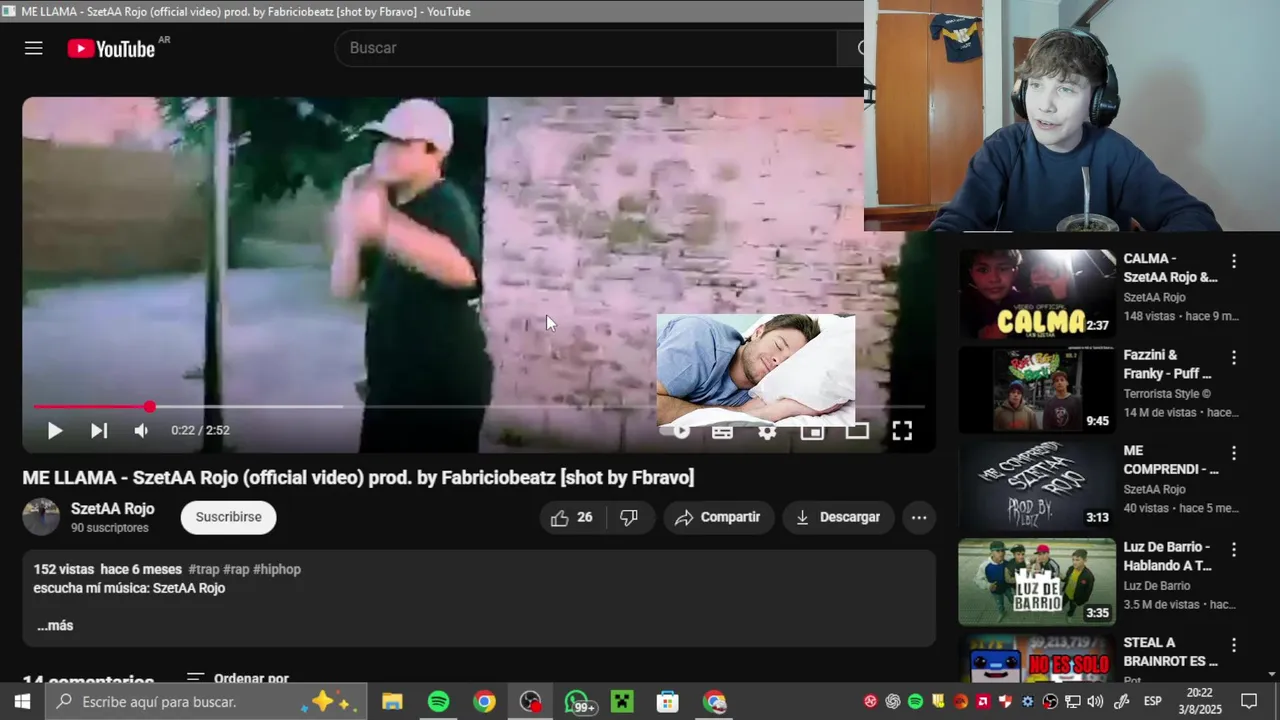The height and width of the screenshot is (720, 1280).
Task: Play the video with the play button
Action: [55, 431]
